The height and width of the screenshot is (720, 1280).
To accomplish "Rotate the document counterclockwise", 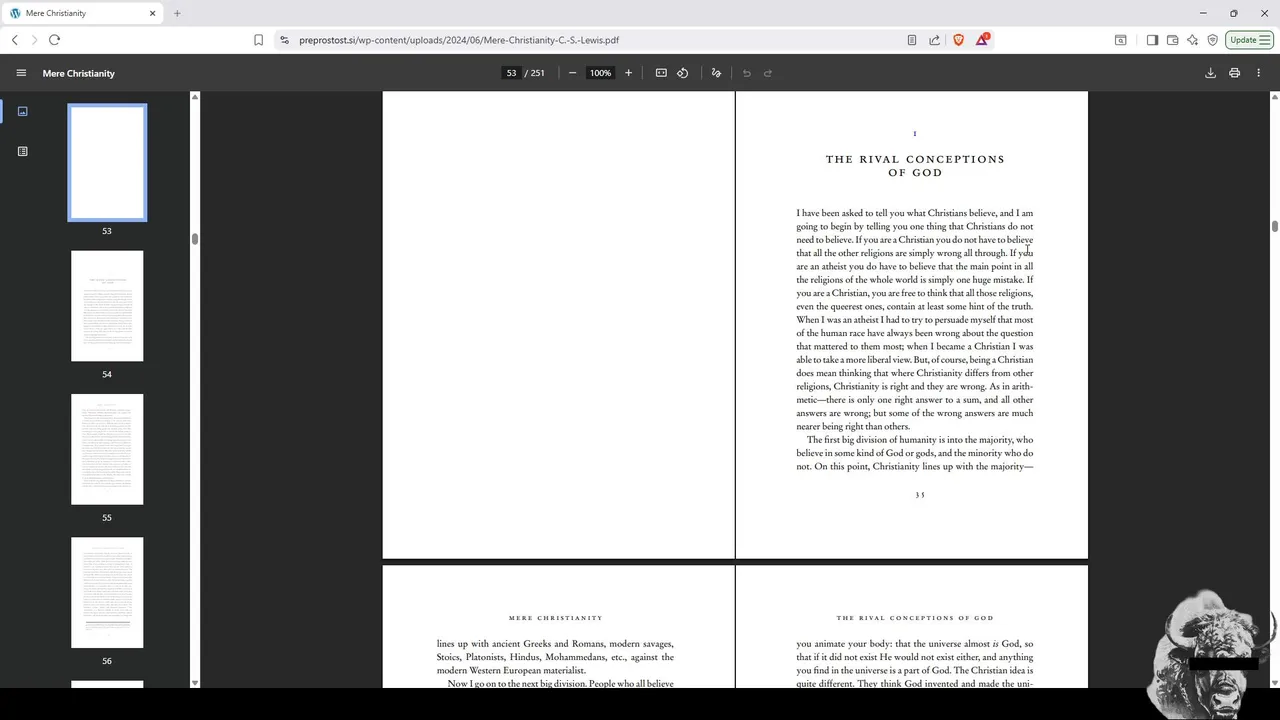I will pos(683,73).
